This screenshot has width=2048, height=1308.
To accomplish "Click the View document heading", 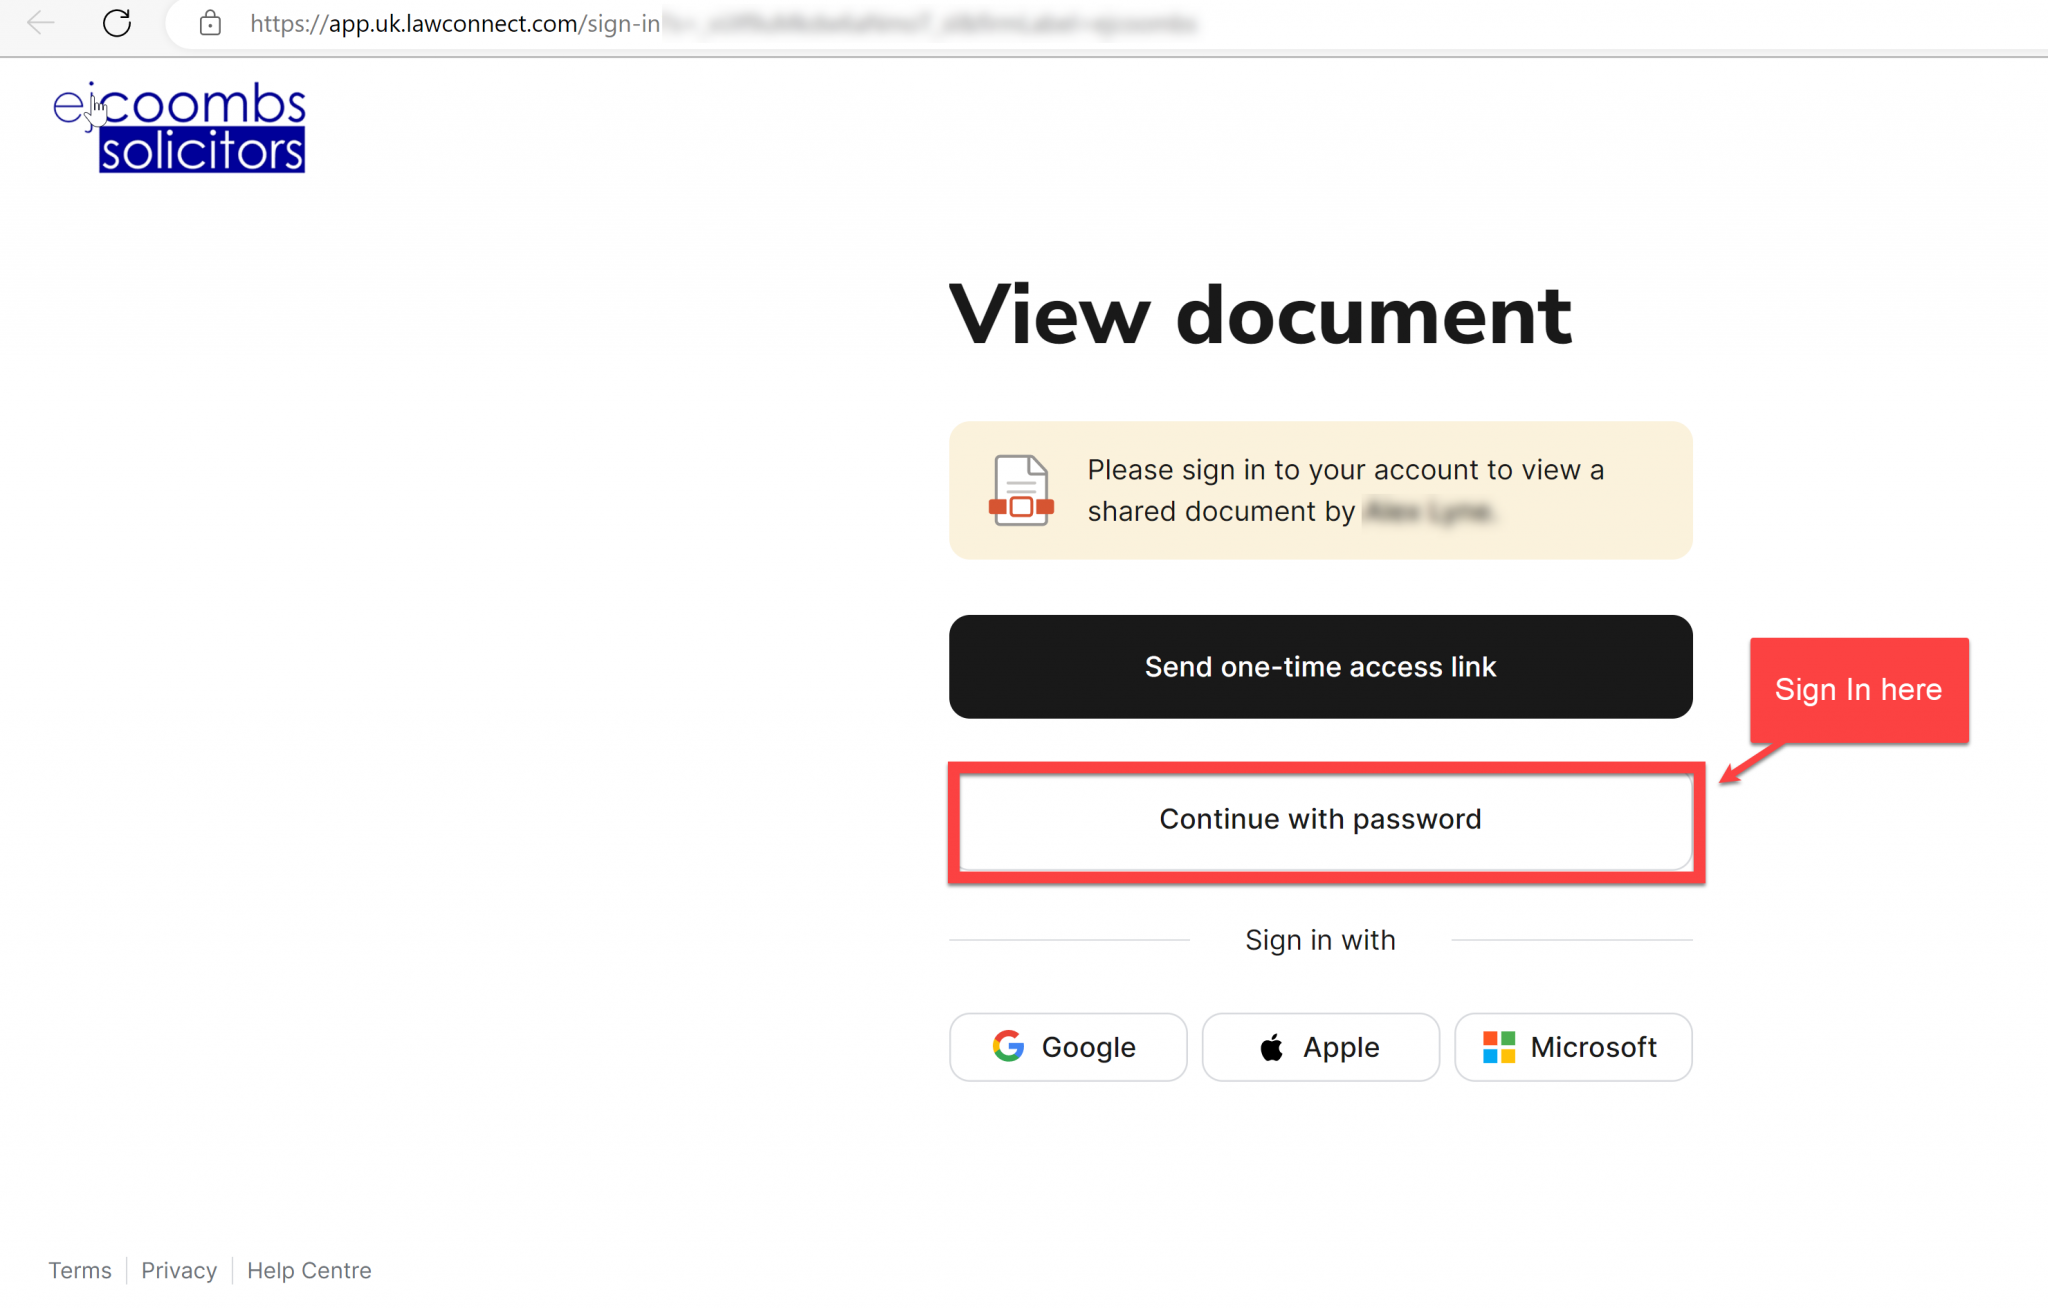I will pos(1259,314).
